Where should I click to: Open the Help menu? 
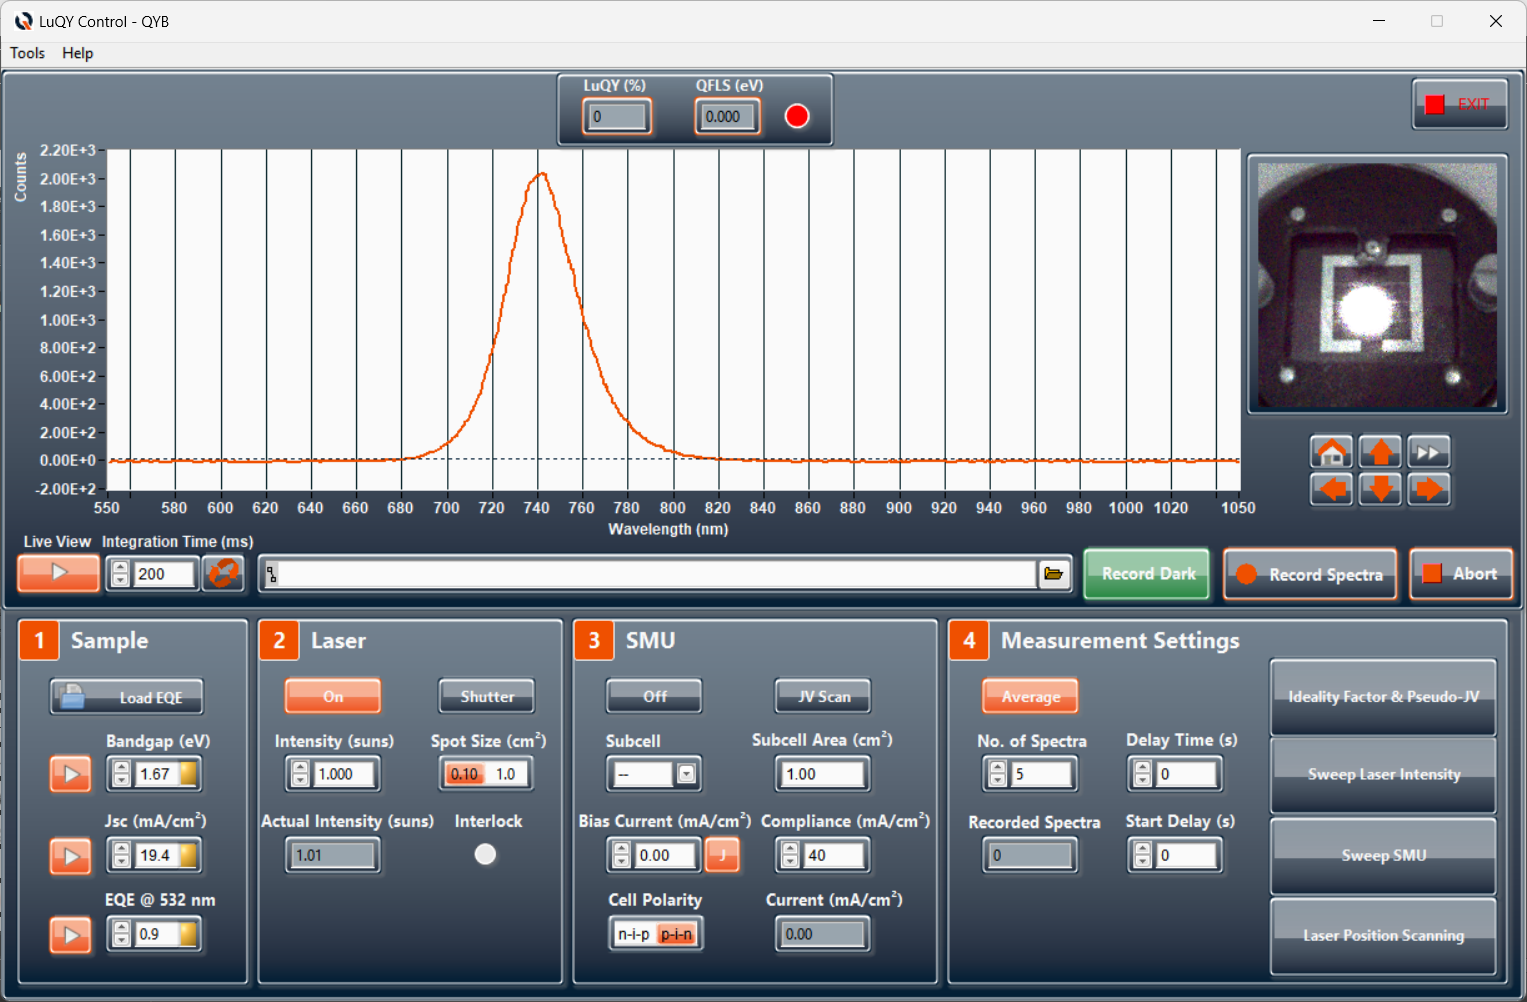pyautogui.click(x=77, y=53)
